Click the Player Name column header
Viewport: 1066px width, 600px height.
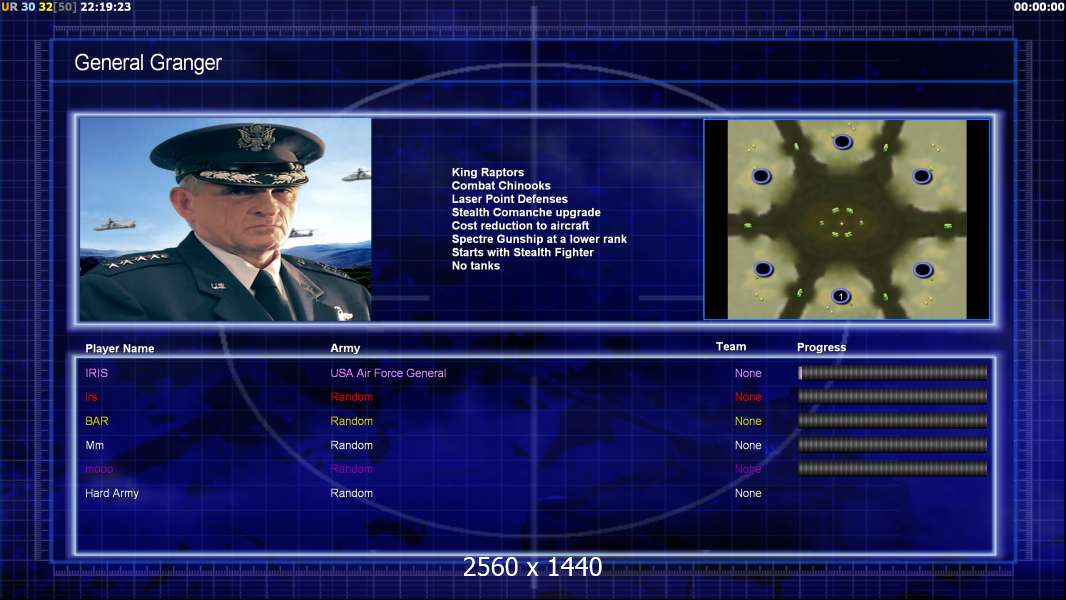click(x=120, y=349)
